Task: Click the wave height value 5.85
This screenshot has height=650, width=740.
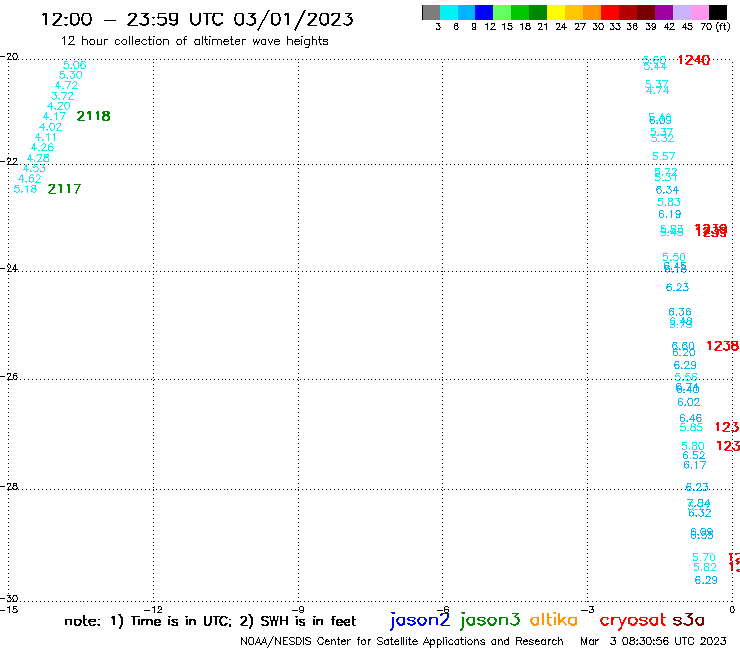Action: click(691, 428)
